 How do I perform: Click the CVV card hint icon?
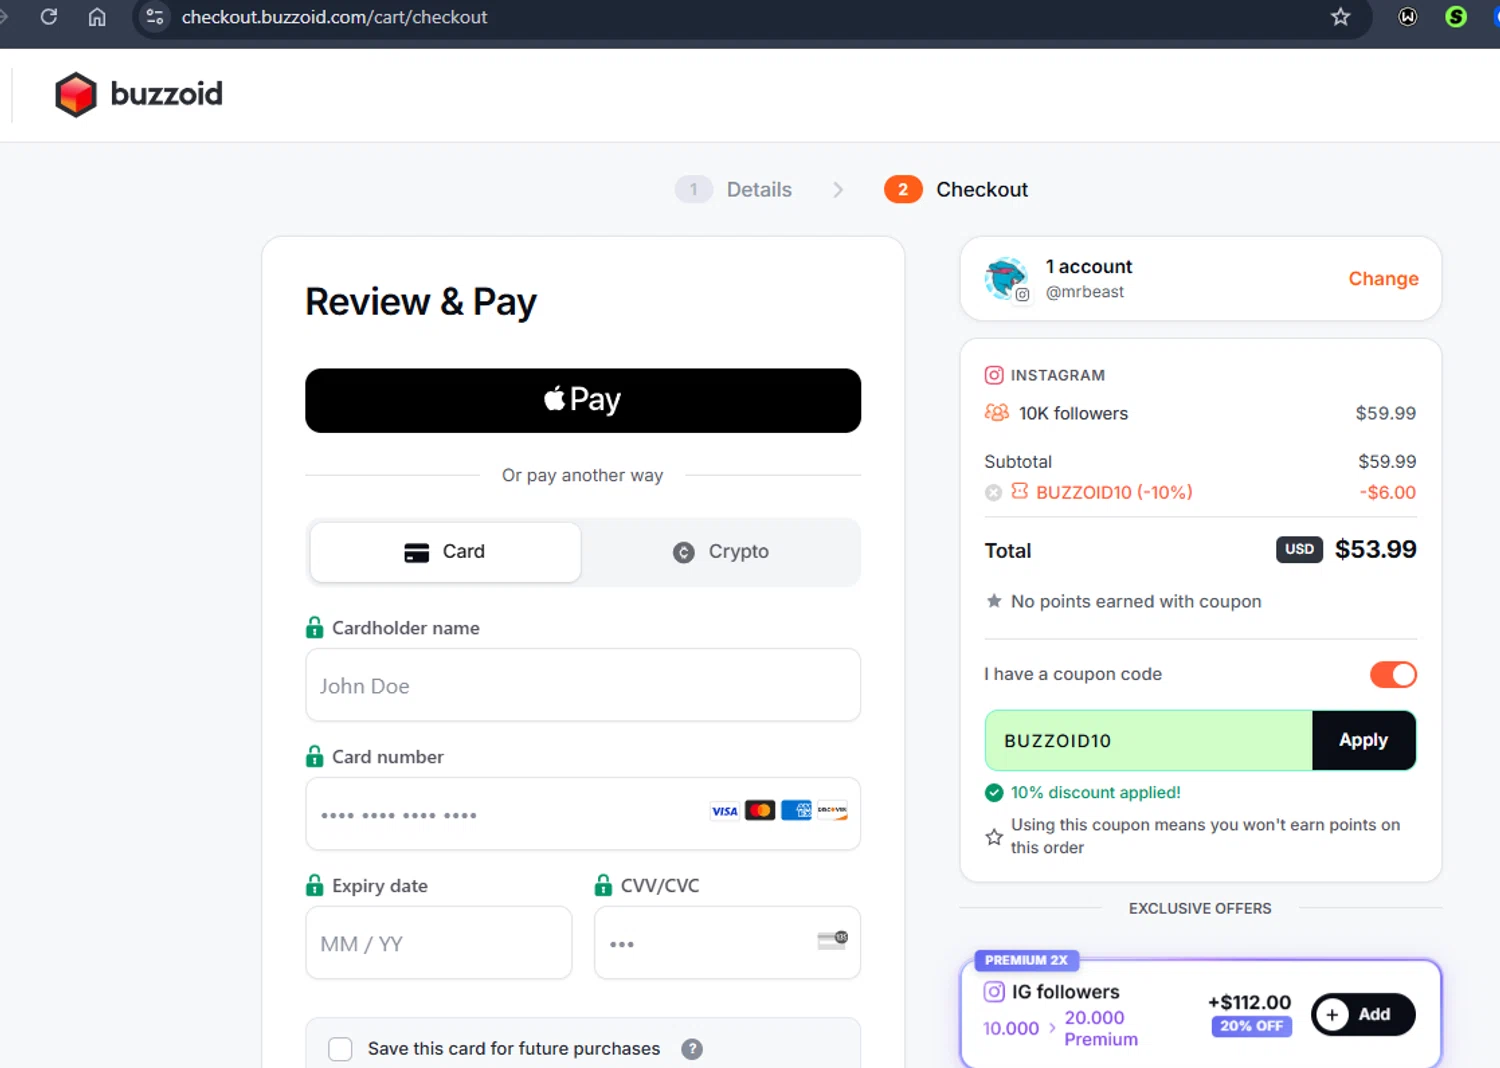(x=832, y=940)
